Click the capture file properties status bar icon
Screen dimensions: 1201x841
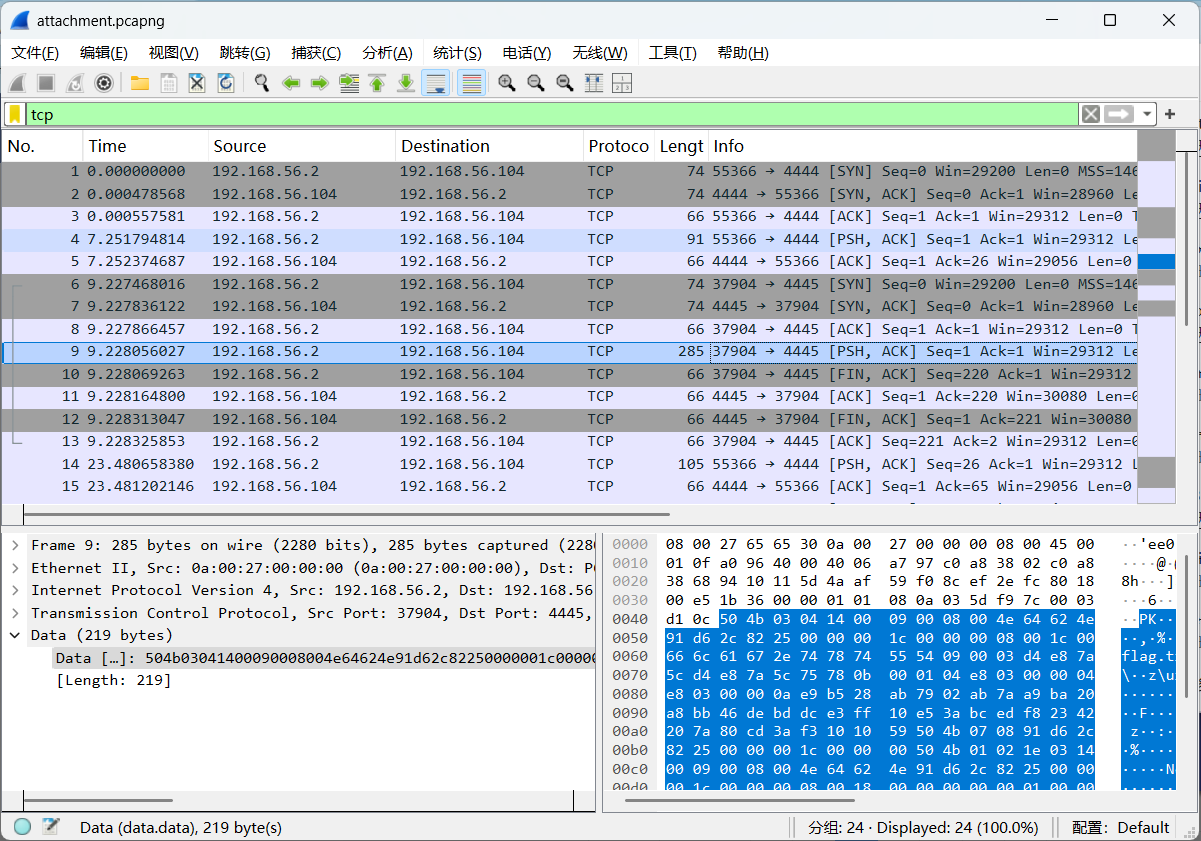(x=51, y=827)
